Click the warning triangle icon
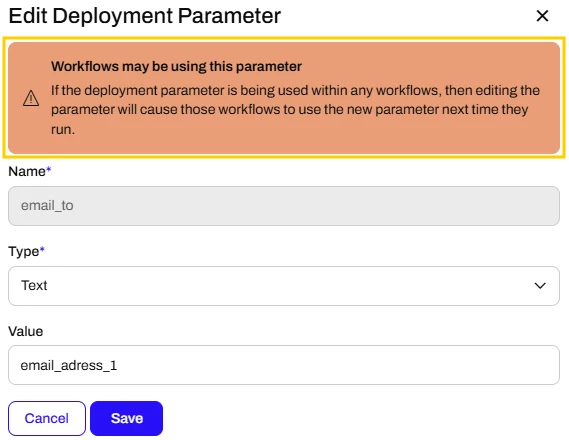Image resolution: width=569 pixels, height=440 pixels. [x=31, y=98]
